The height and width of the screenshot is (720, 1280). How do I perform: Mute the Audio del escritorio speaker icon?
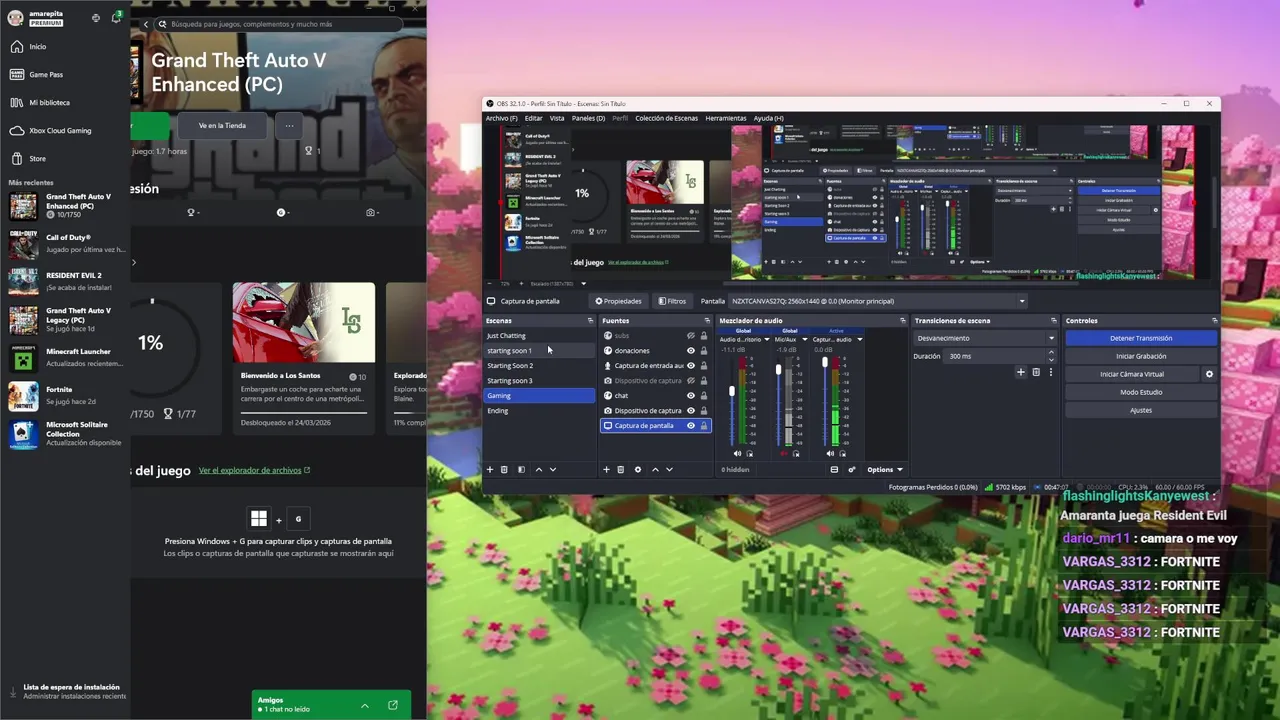click(x=738, y=454)
